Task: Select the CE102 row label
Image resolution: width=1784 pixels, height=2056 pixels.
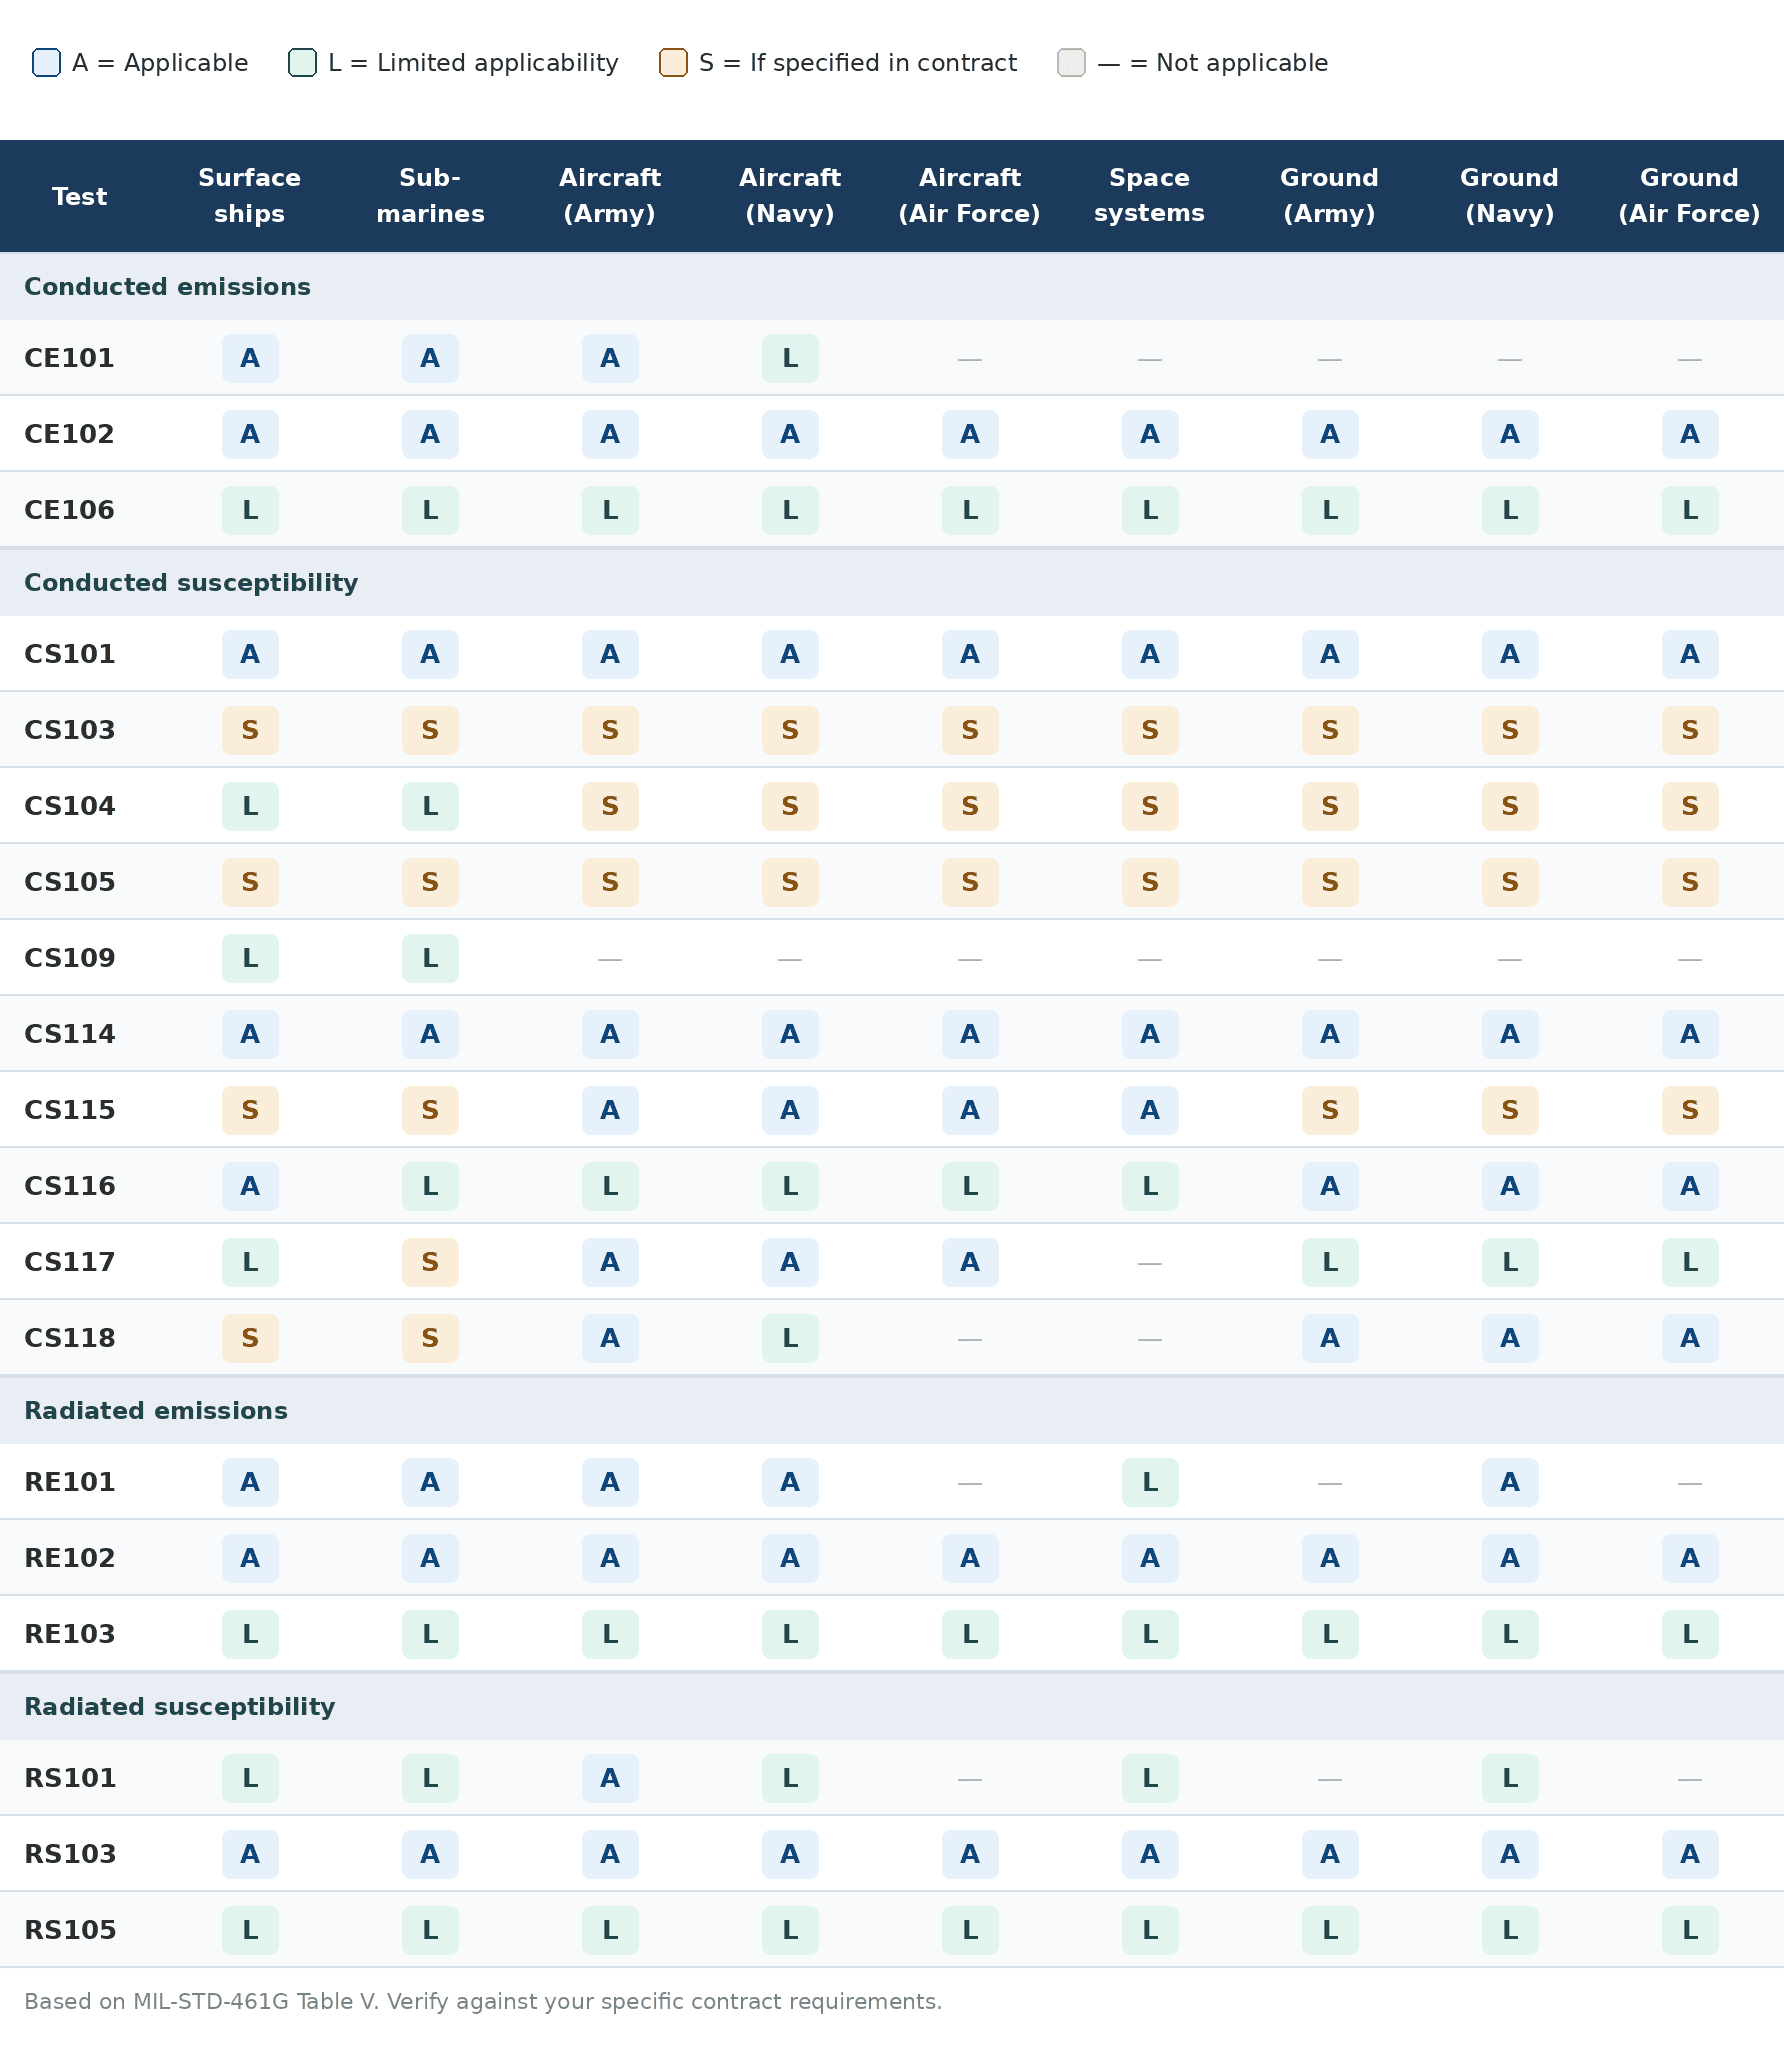Action: tap(69, 434)
